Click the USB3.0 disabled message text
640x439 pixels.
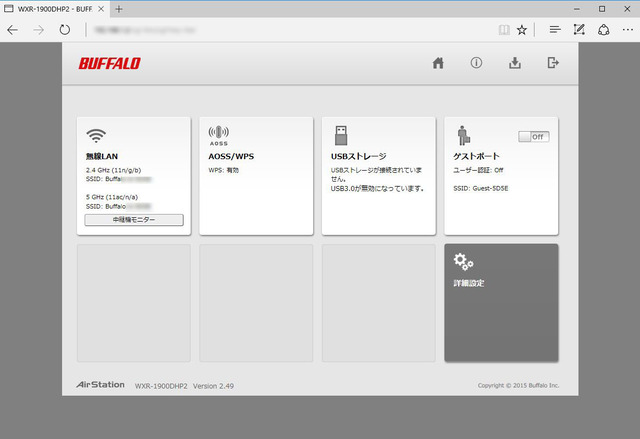[378, 188]
